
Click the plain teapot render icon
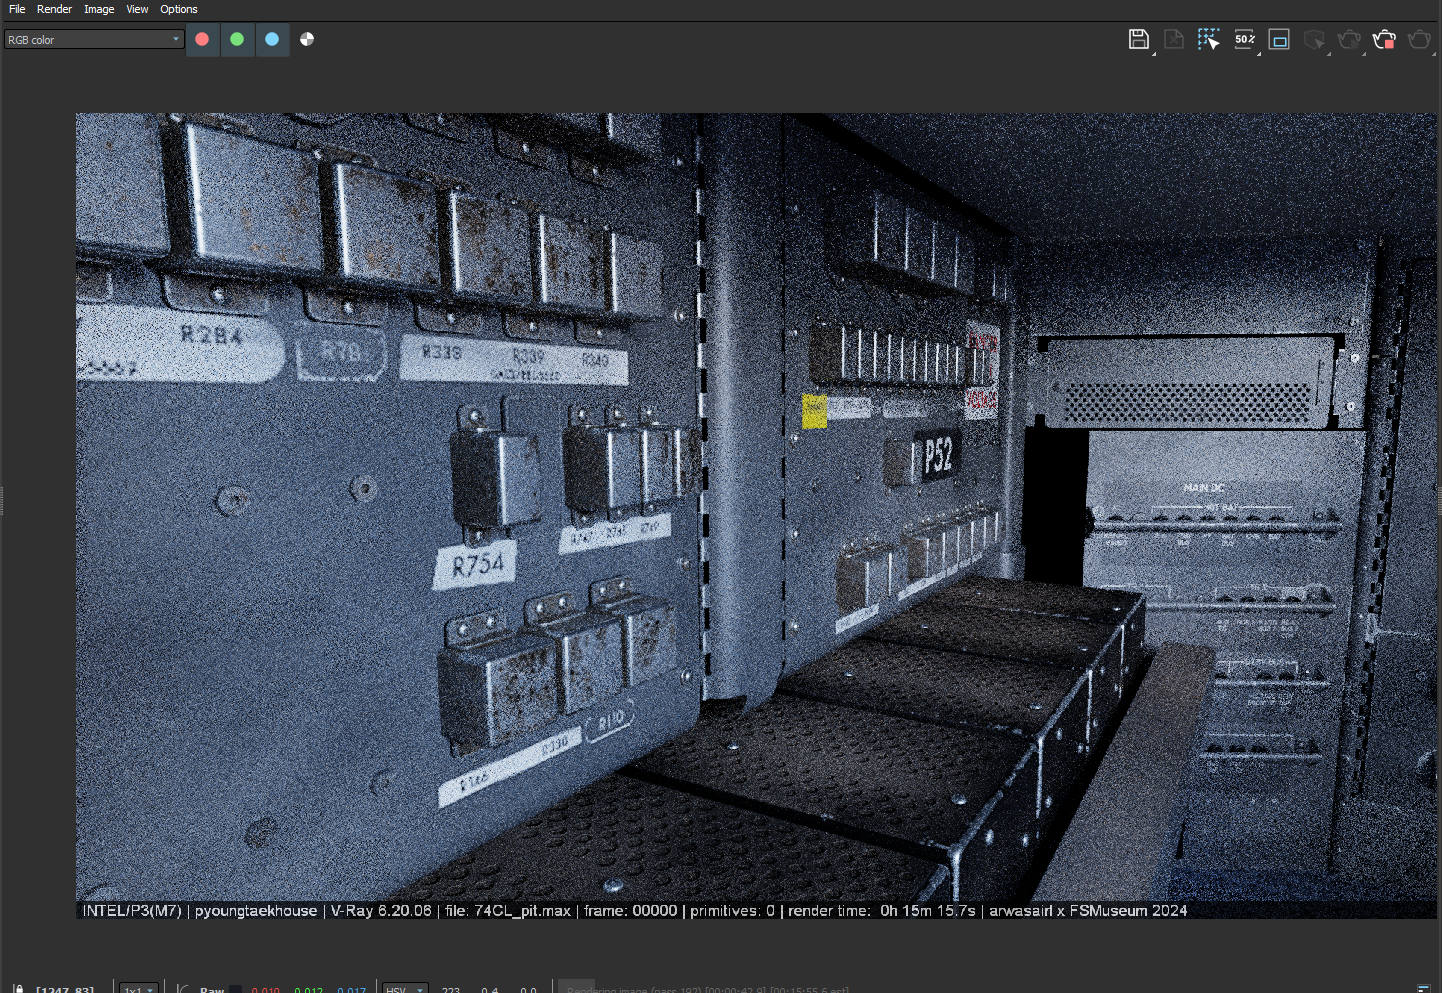click(x=1420, y=39)
